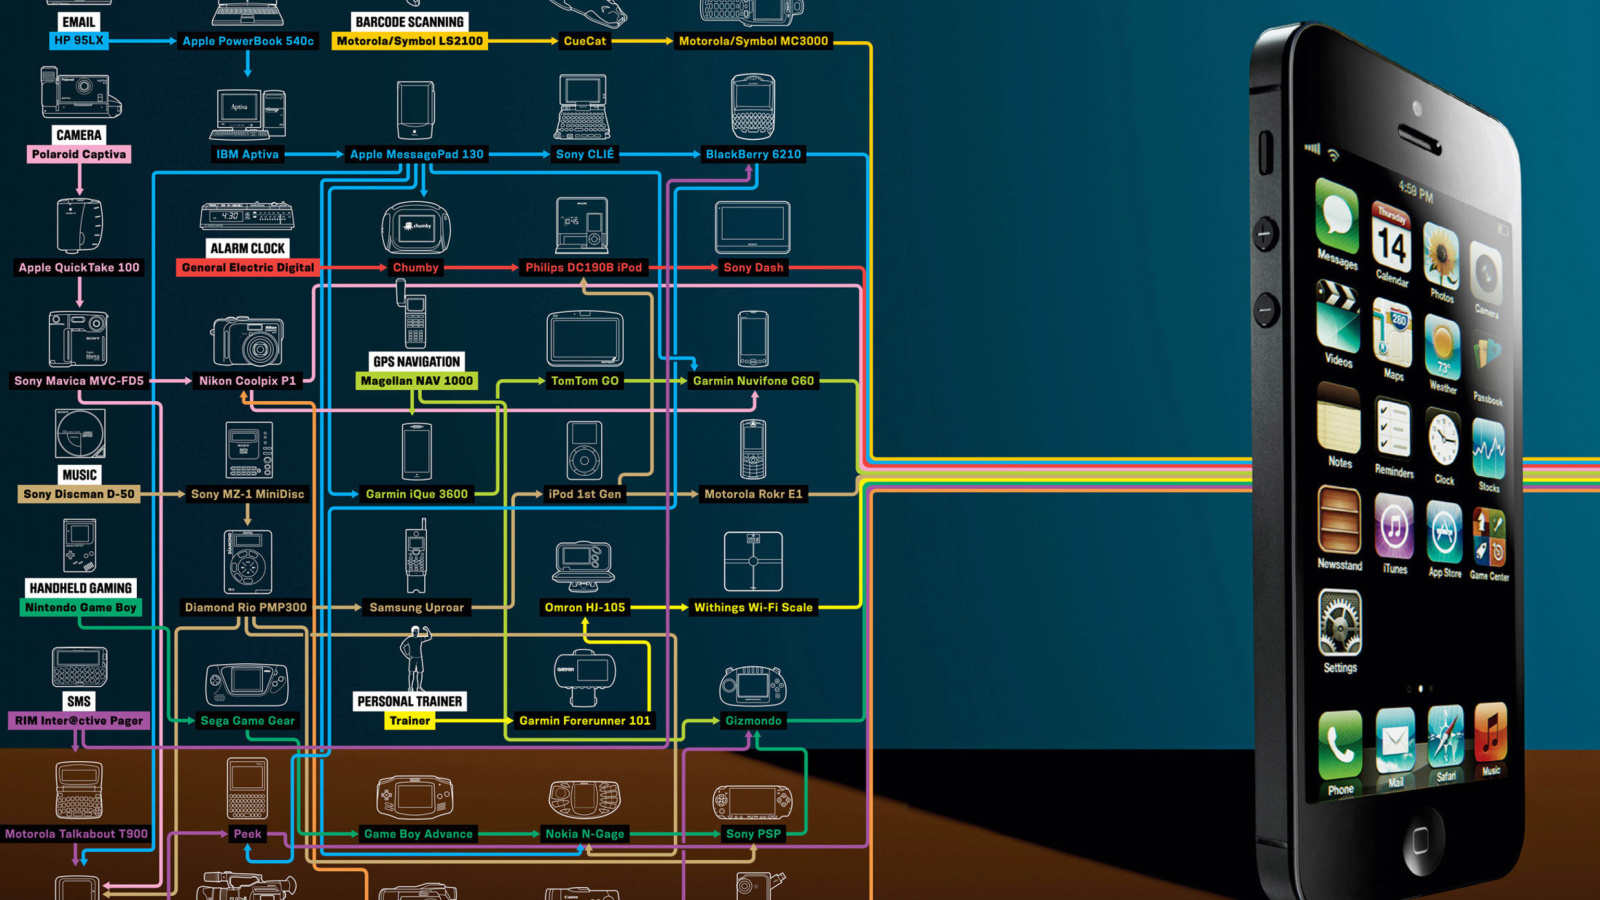The height and width of the screenshot is (900, 1600).
Task: Click the Gizmondo handheld illustration
Action: [753, 686]
